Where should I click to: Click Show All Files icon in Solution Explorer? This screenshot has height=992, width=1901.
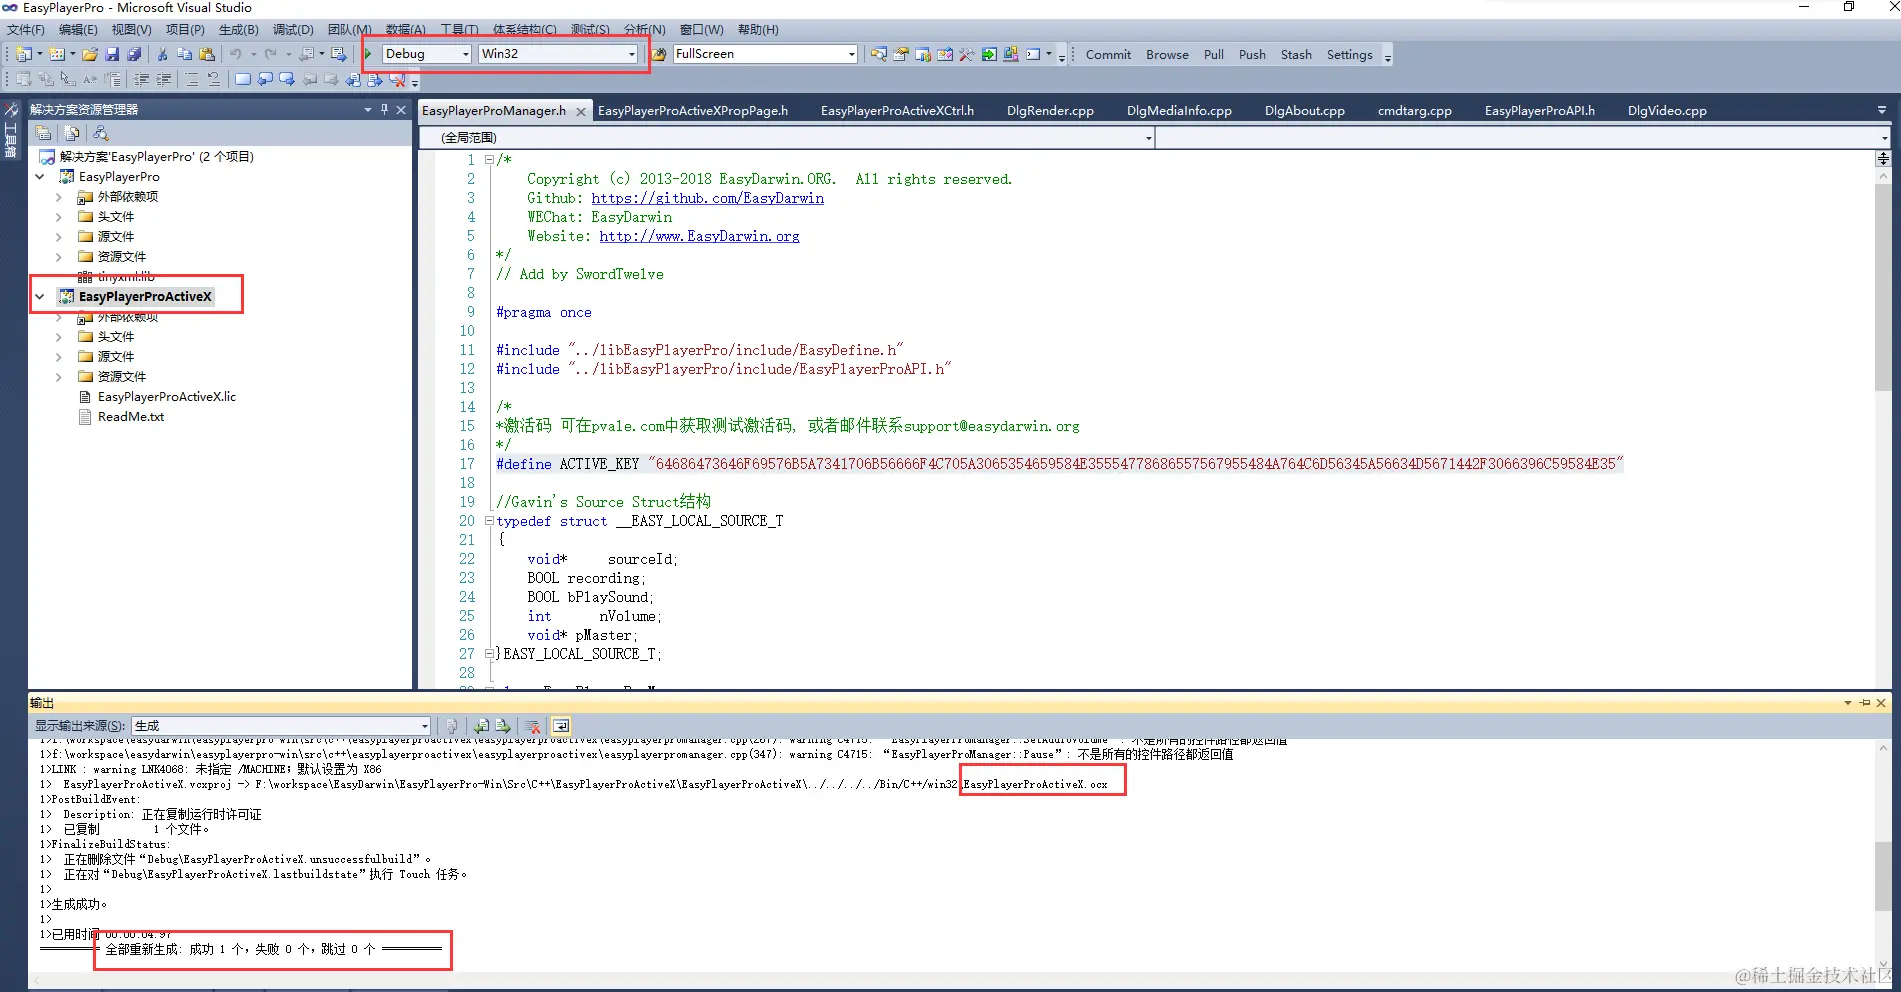72,133
